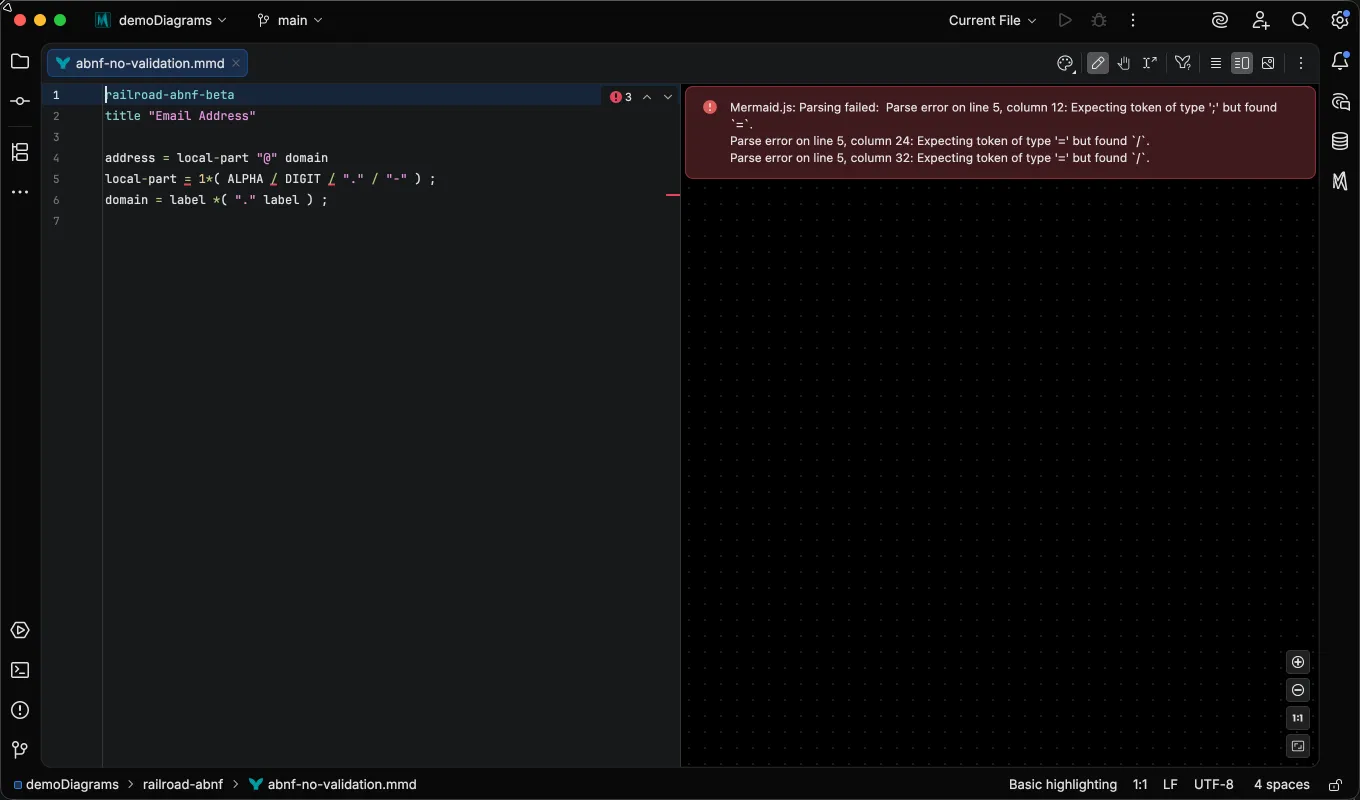The image size is (1360, 800).
Task: Open Search Everywhere
Action: [x=1300, y=20]
